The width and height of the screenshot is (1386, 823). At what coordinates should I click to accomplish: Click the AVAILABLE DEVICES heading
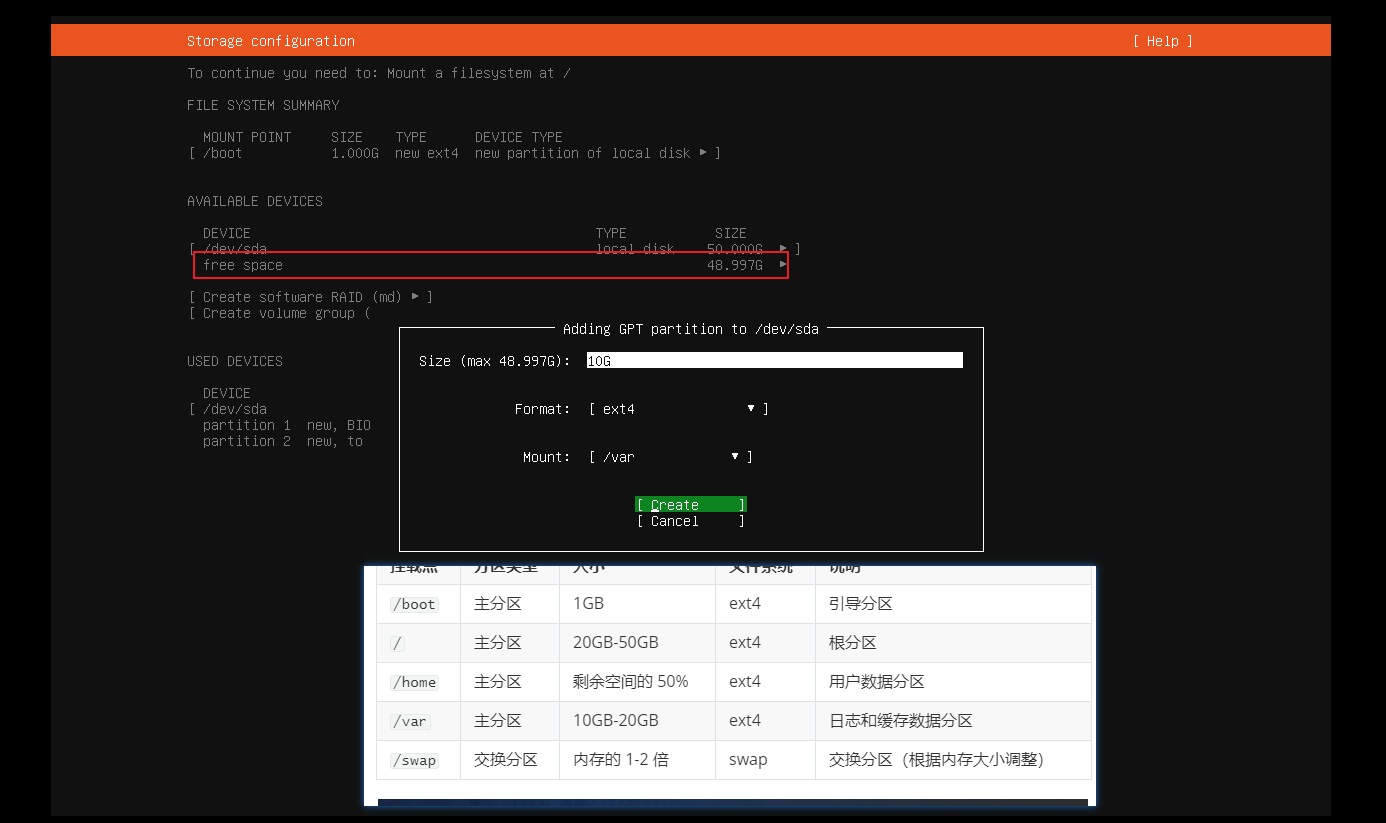tap(255, 201)
